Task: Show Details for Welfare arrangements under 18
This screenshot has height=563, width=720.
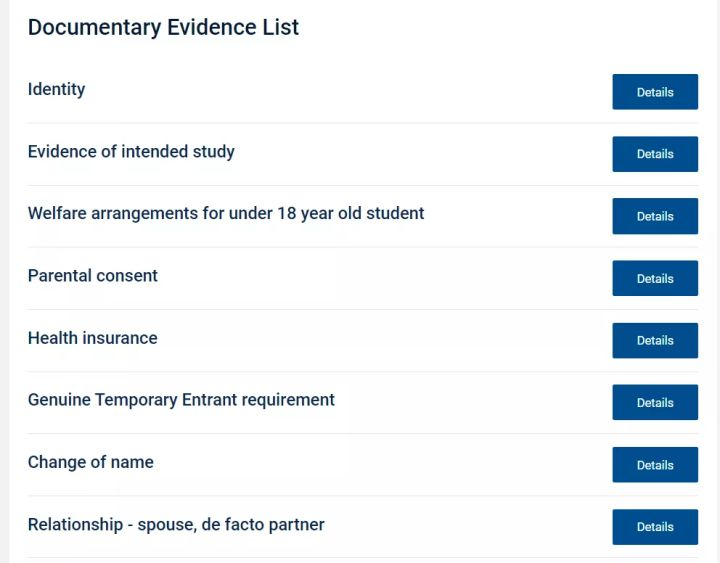Action: 655,216
